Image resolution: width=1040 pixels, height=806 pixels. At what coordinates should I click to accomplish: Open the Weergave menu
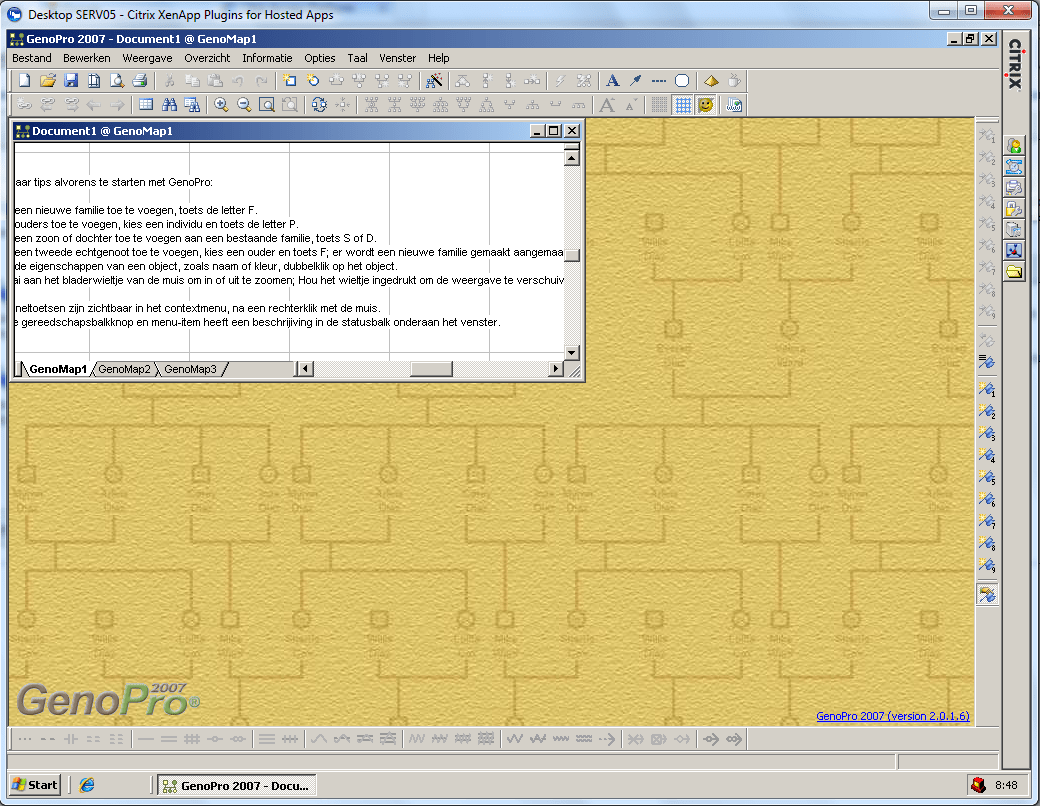147,58
